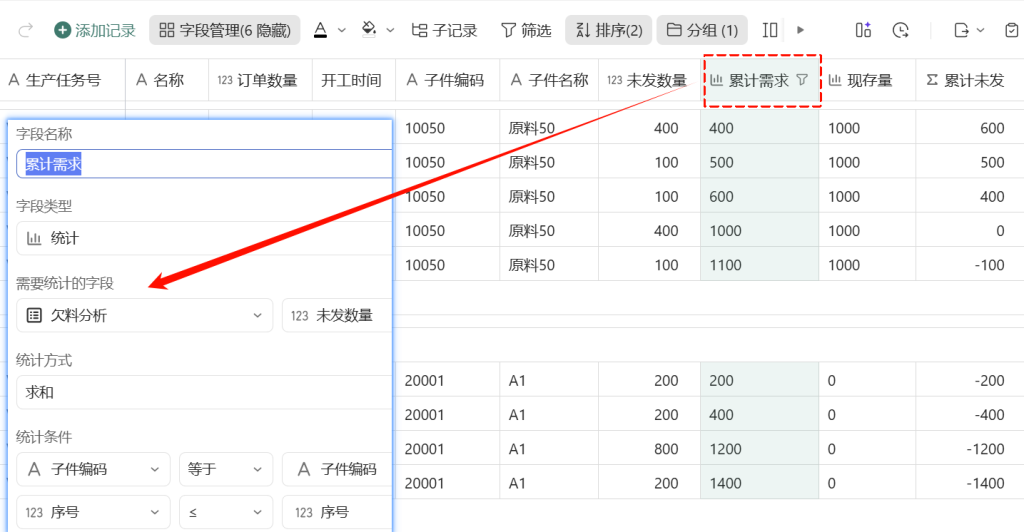Open the 欠料分析 table dropdown

(144, 315)
